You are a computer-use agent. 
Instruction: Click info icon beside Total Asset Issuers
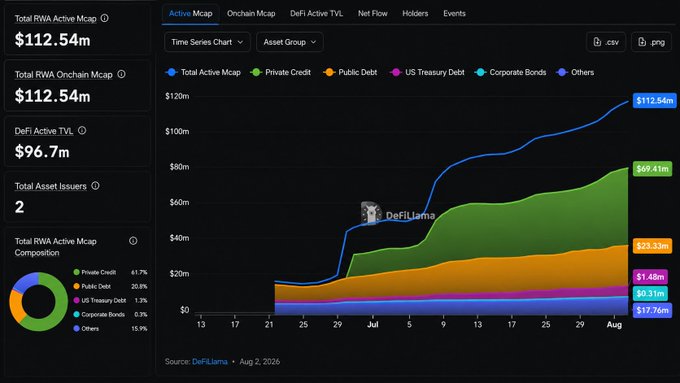click(95, 186)
